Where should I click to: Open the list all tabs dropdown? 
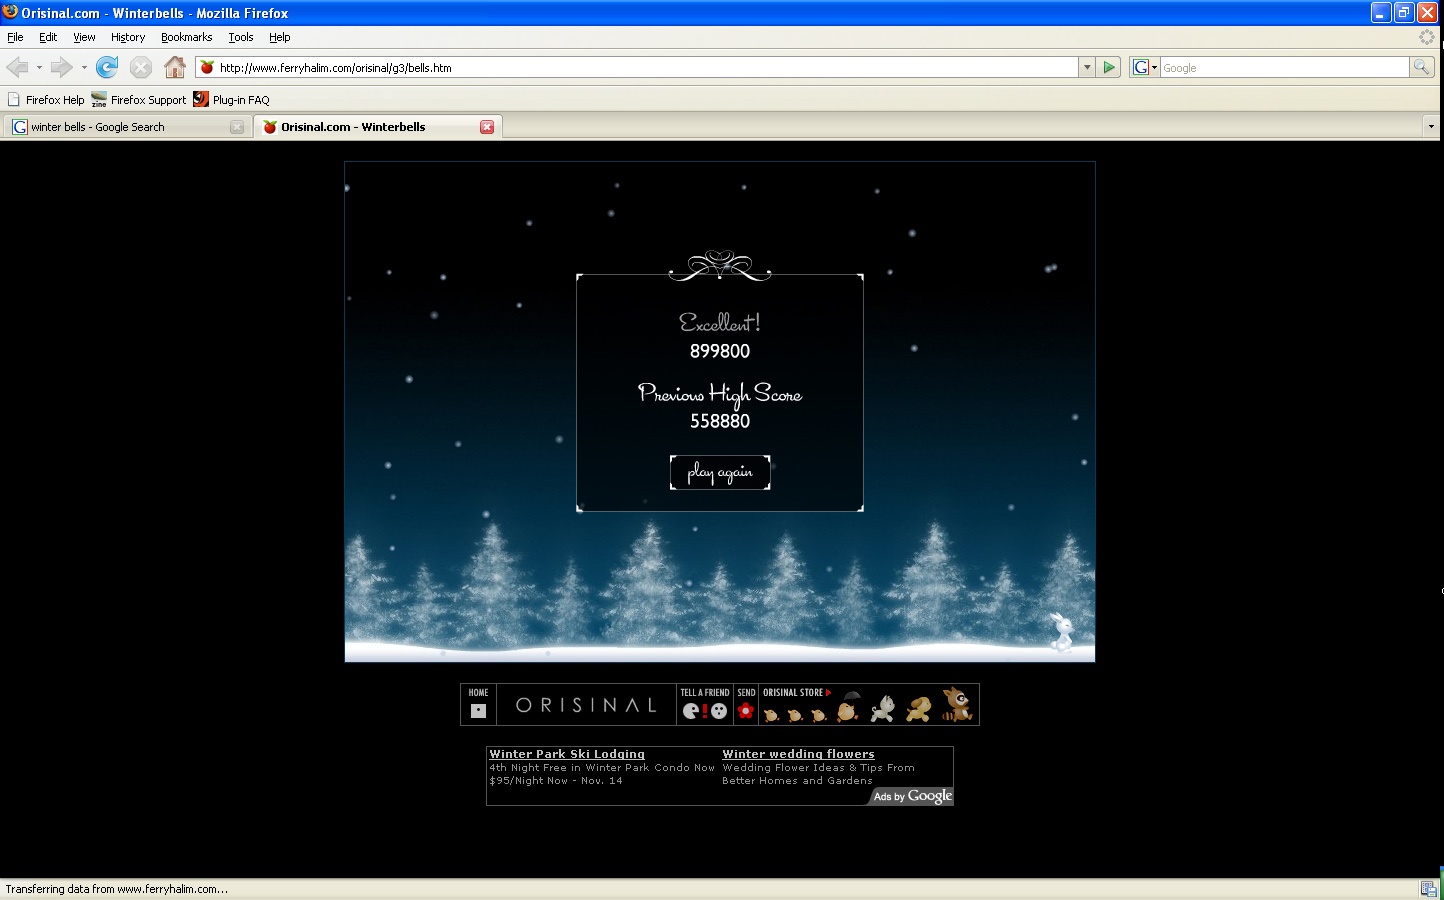1431,127
